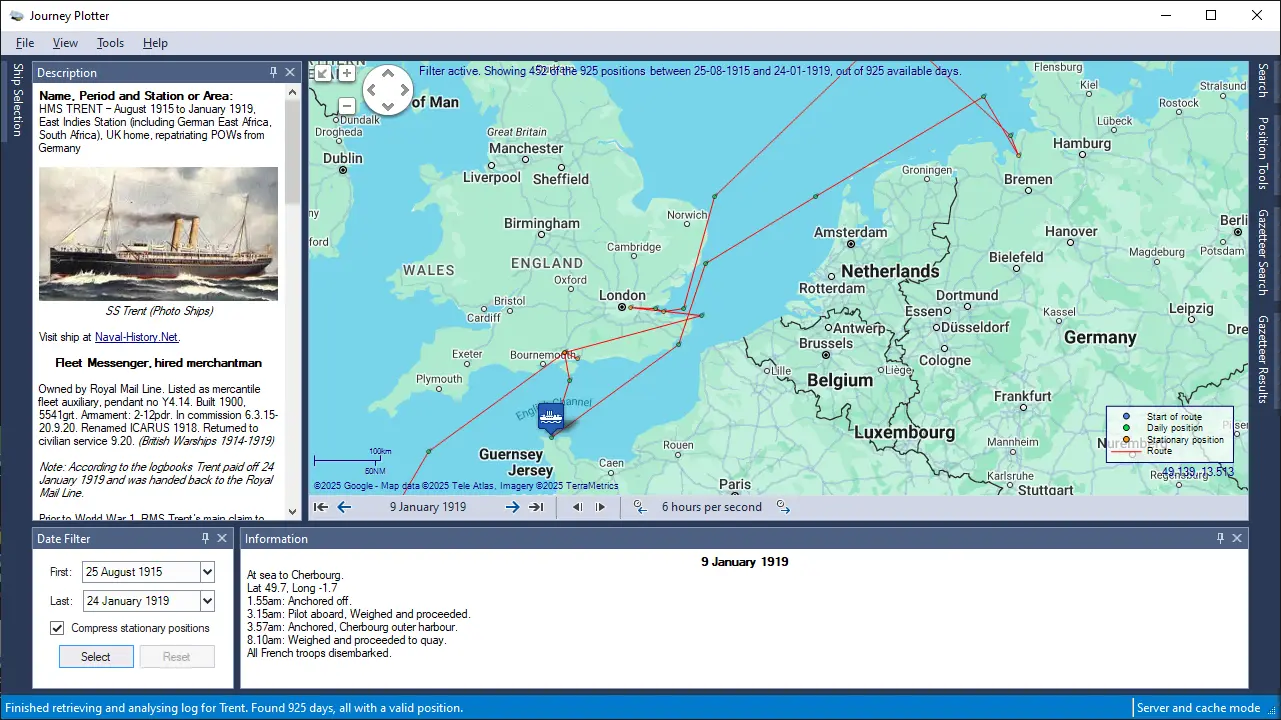Click the ship marker on the map

(x=551, y=416)
